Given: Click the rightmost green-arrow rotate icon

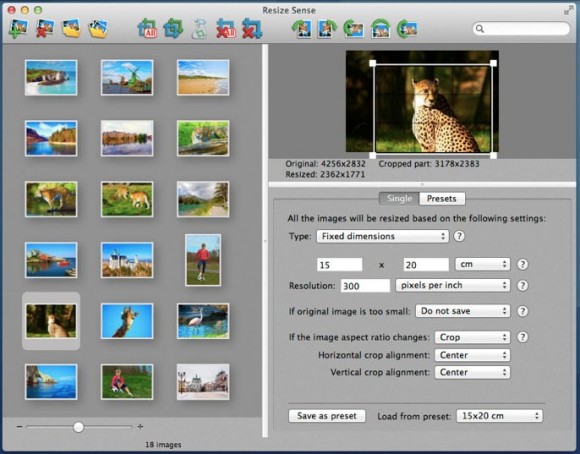Looking at the screenshot, I should (407, 28).
